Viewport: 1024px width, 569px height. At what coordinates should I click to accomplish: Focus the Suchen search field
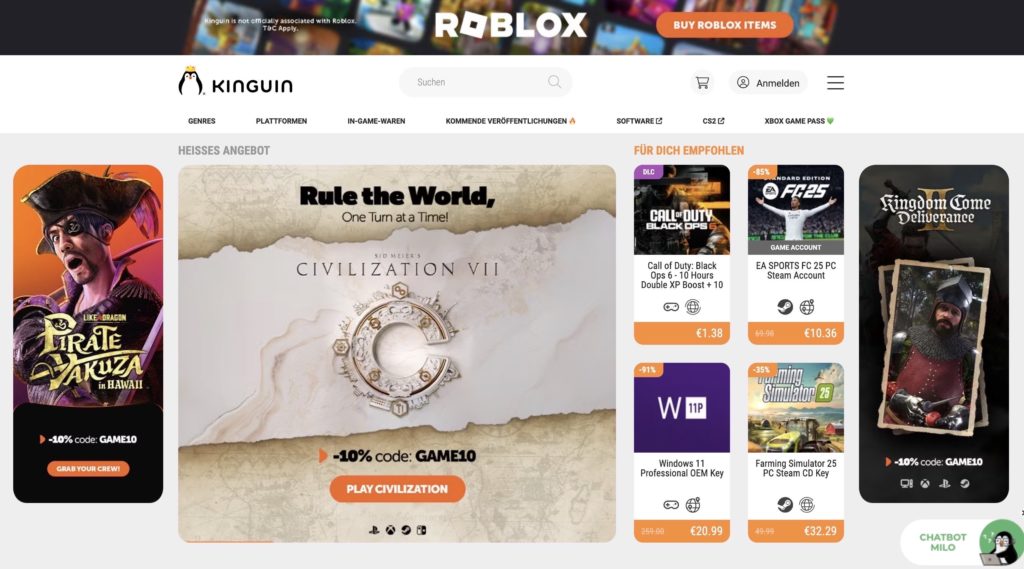(x=485, y=82)
